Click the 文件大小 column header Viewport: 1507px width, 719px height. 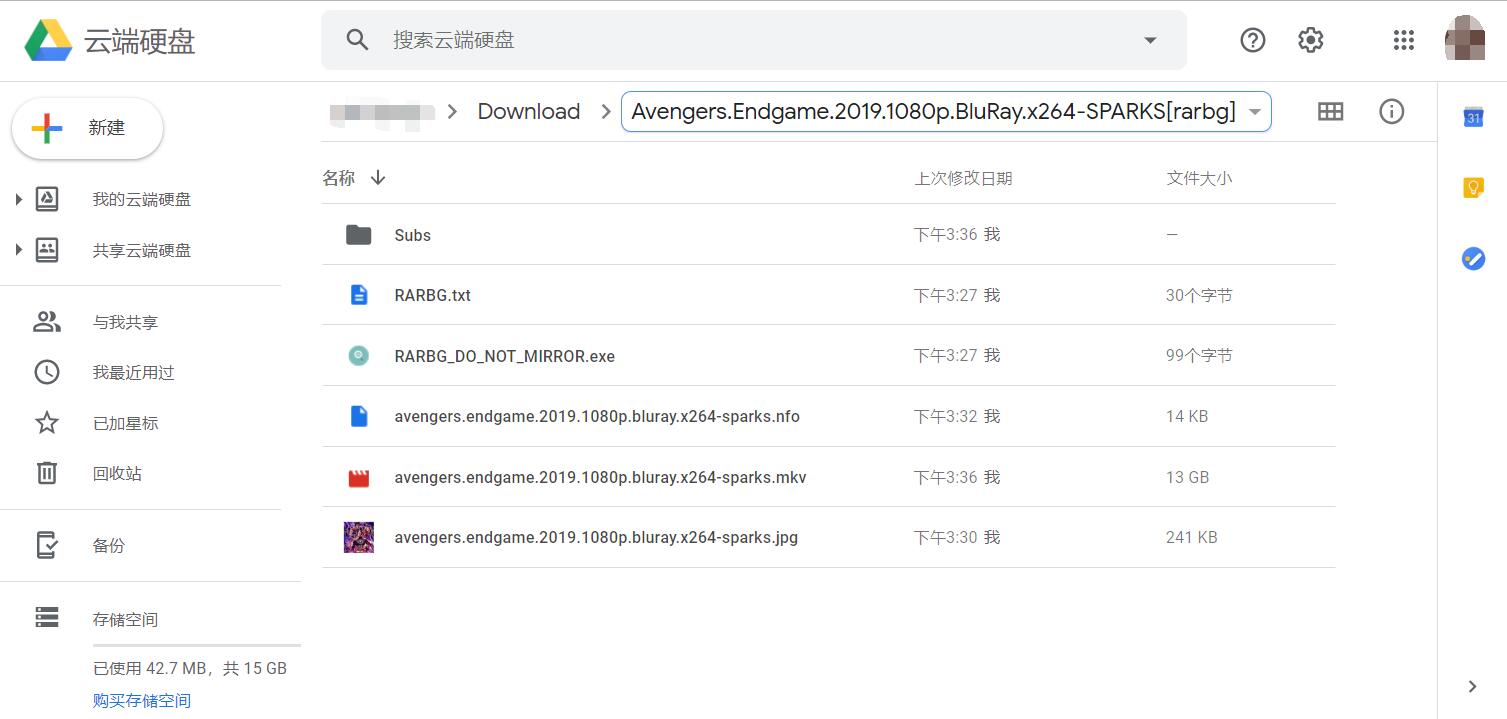click(x=1199, y=178)
